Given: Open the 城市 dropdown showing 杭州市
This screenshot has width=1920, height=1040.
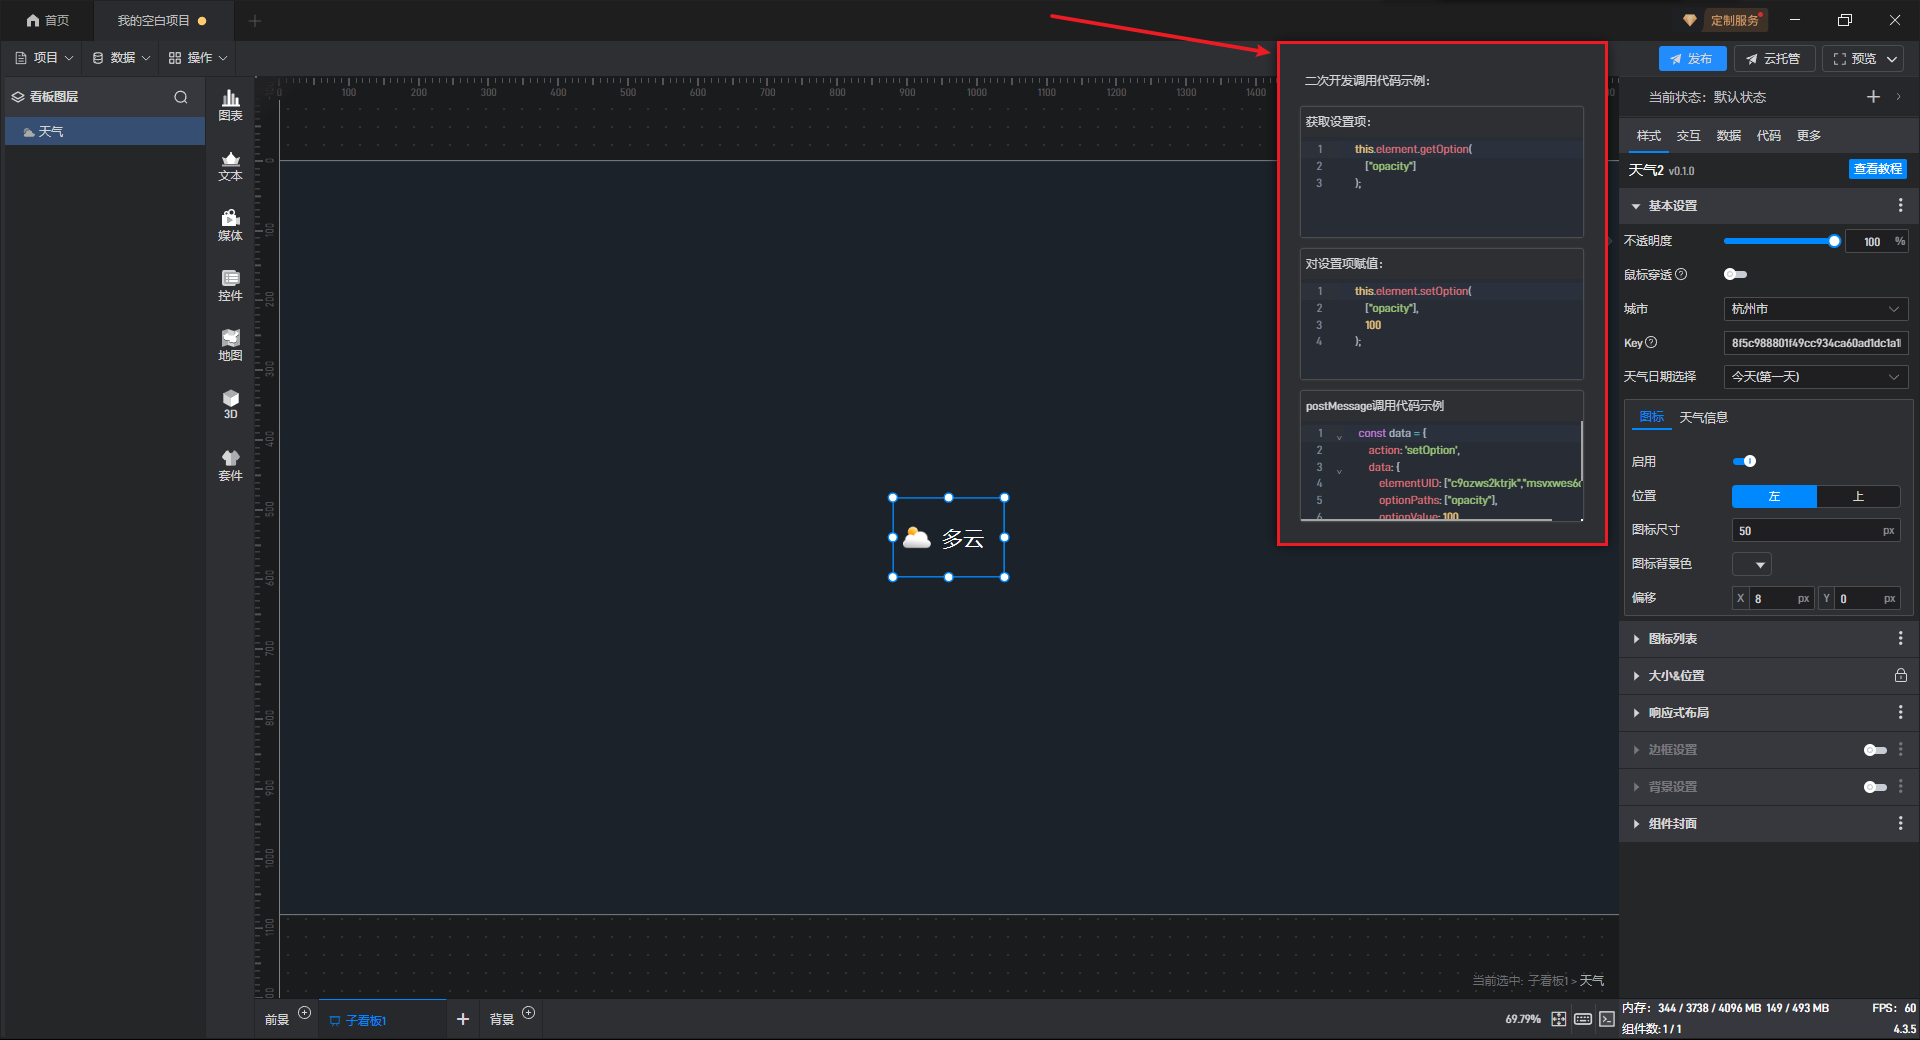Looking at the screenshot, I should point(1815,309).
